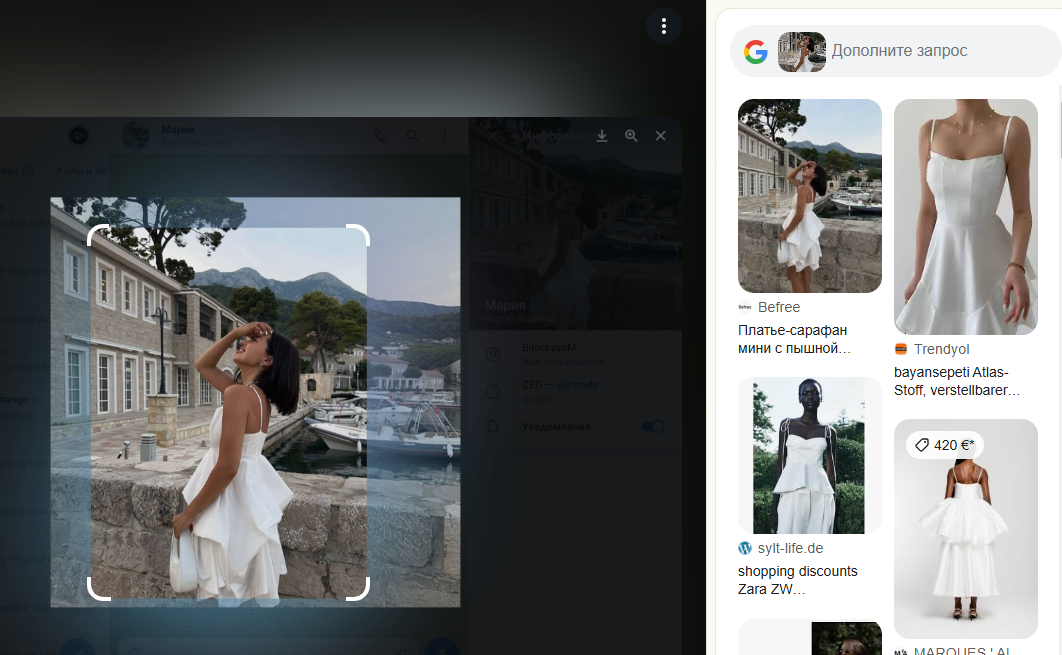Open the "Платье-сарафан мини" result title
The width and height of the screenshot is (1062, 655).
[x=794, y=339]
